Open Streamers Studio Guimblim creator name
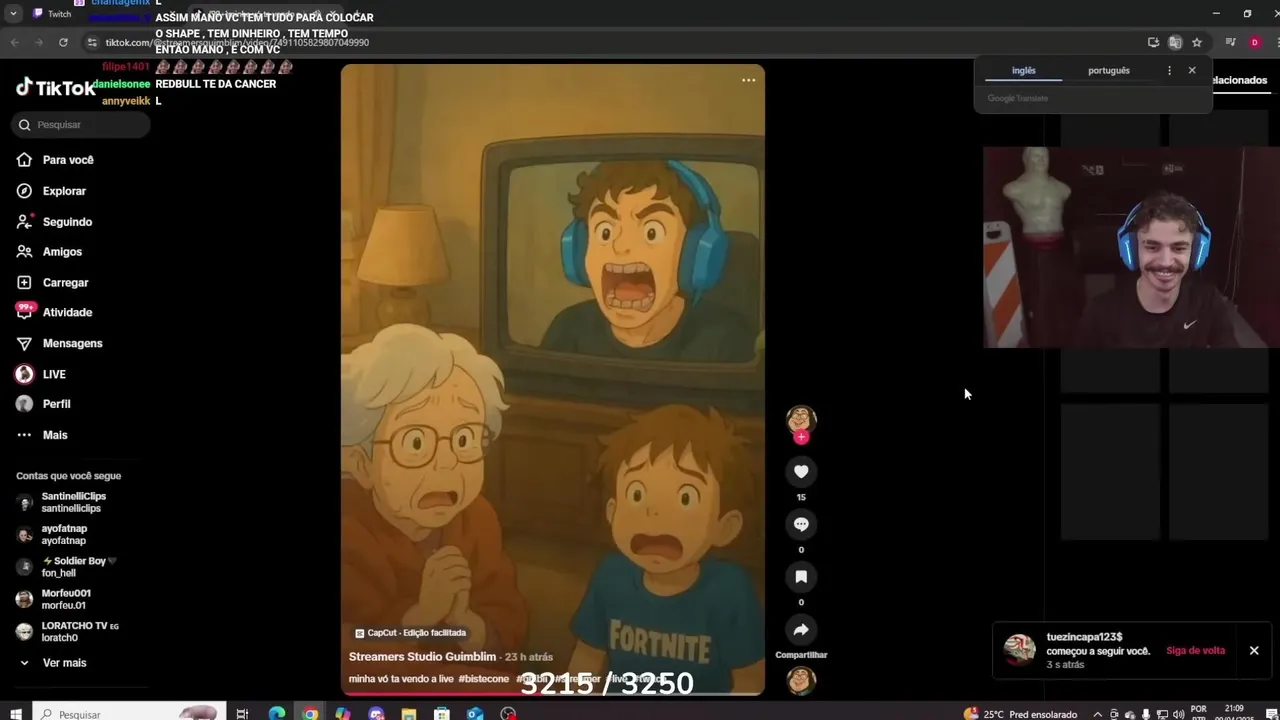 [422, 657]
